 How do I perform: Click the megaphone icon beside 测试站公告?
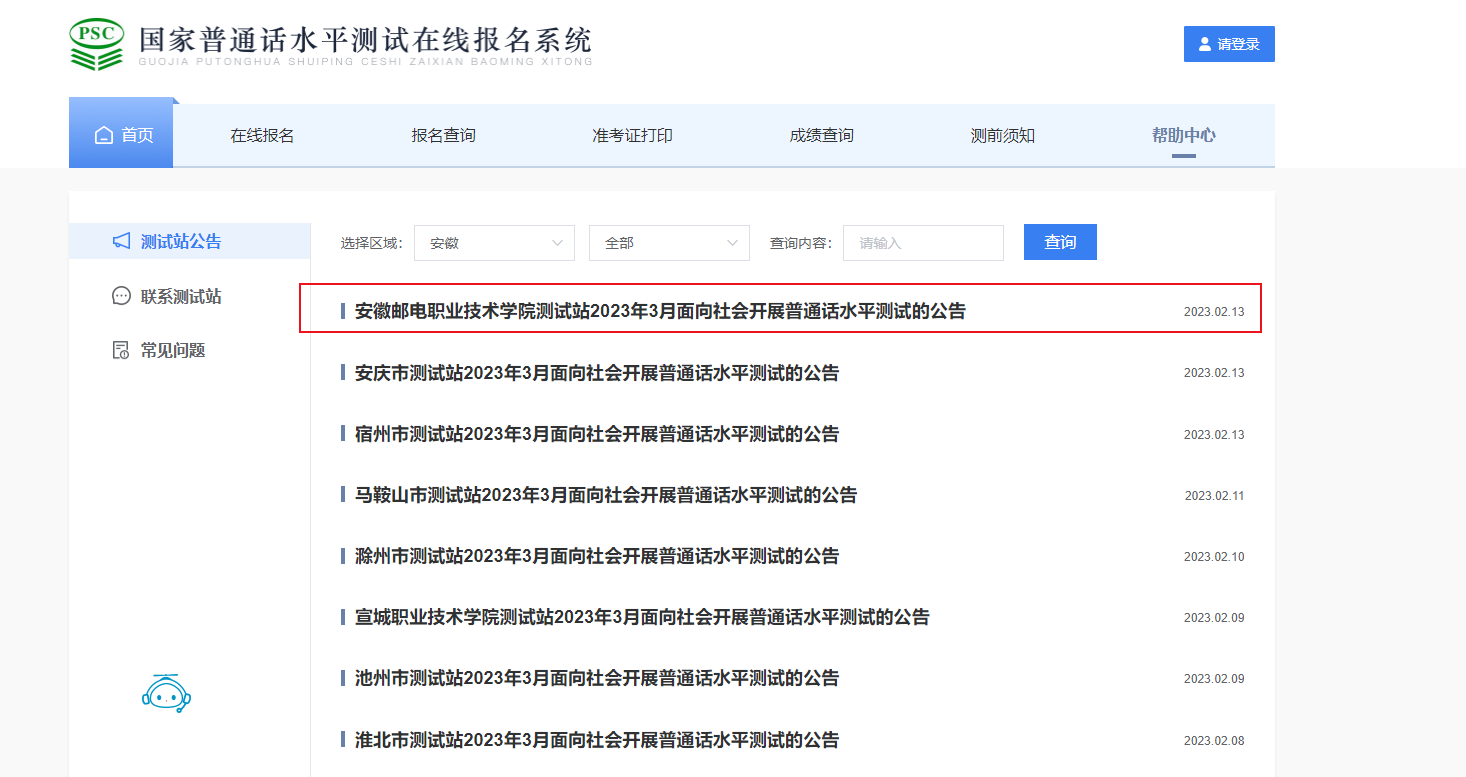(x=121, y=241)
